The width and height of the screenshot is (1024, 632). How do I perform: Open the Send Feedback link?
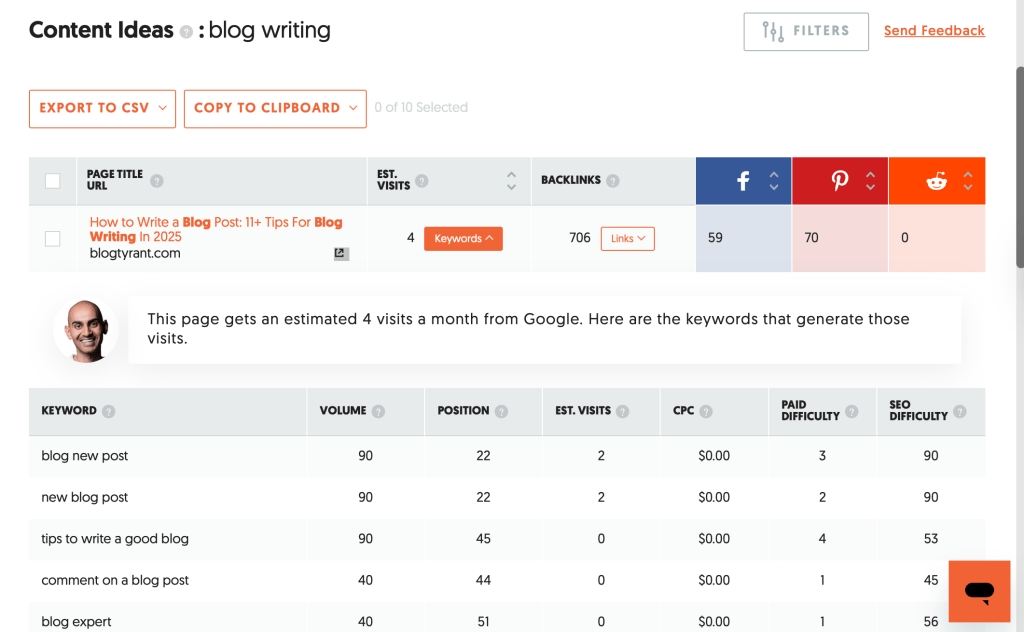point(933,31)
